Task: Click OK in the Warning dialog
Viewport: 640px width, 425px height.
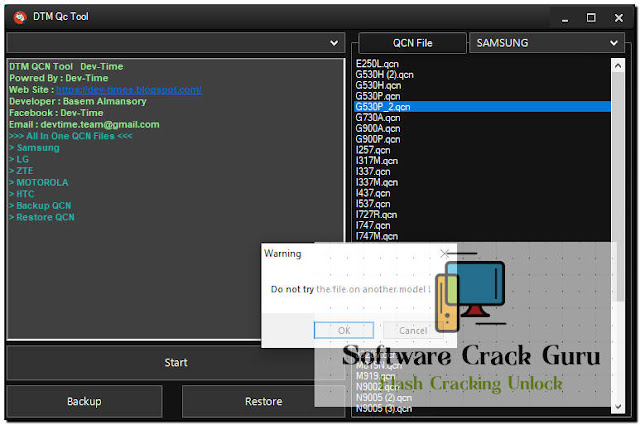Action: (344, 330)
